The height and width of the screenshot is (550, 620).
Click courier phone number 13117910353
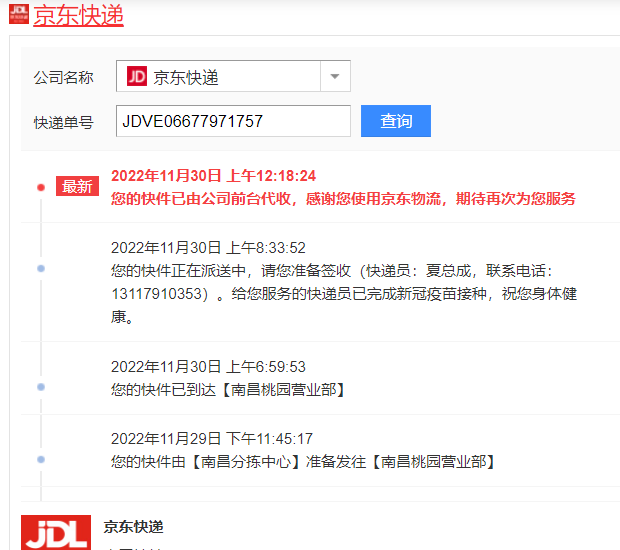[x=157, y=294]
